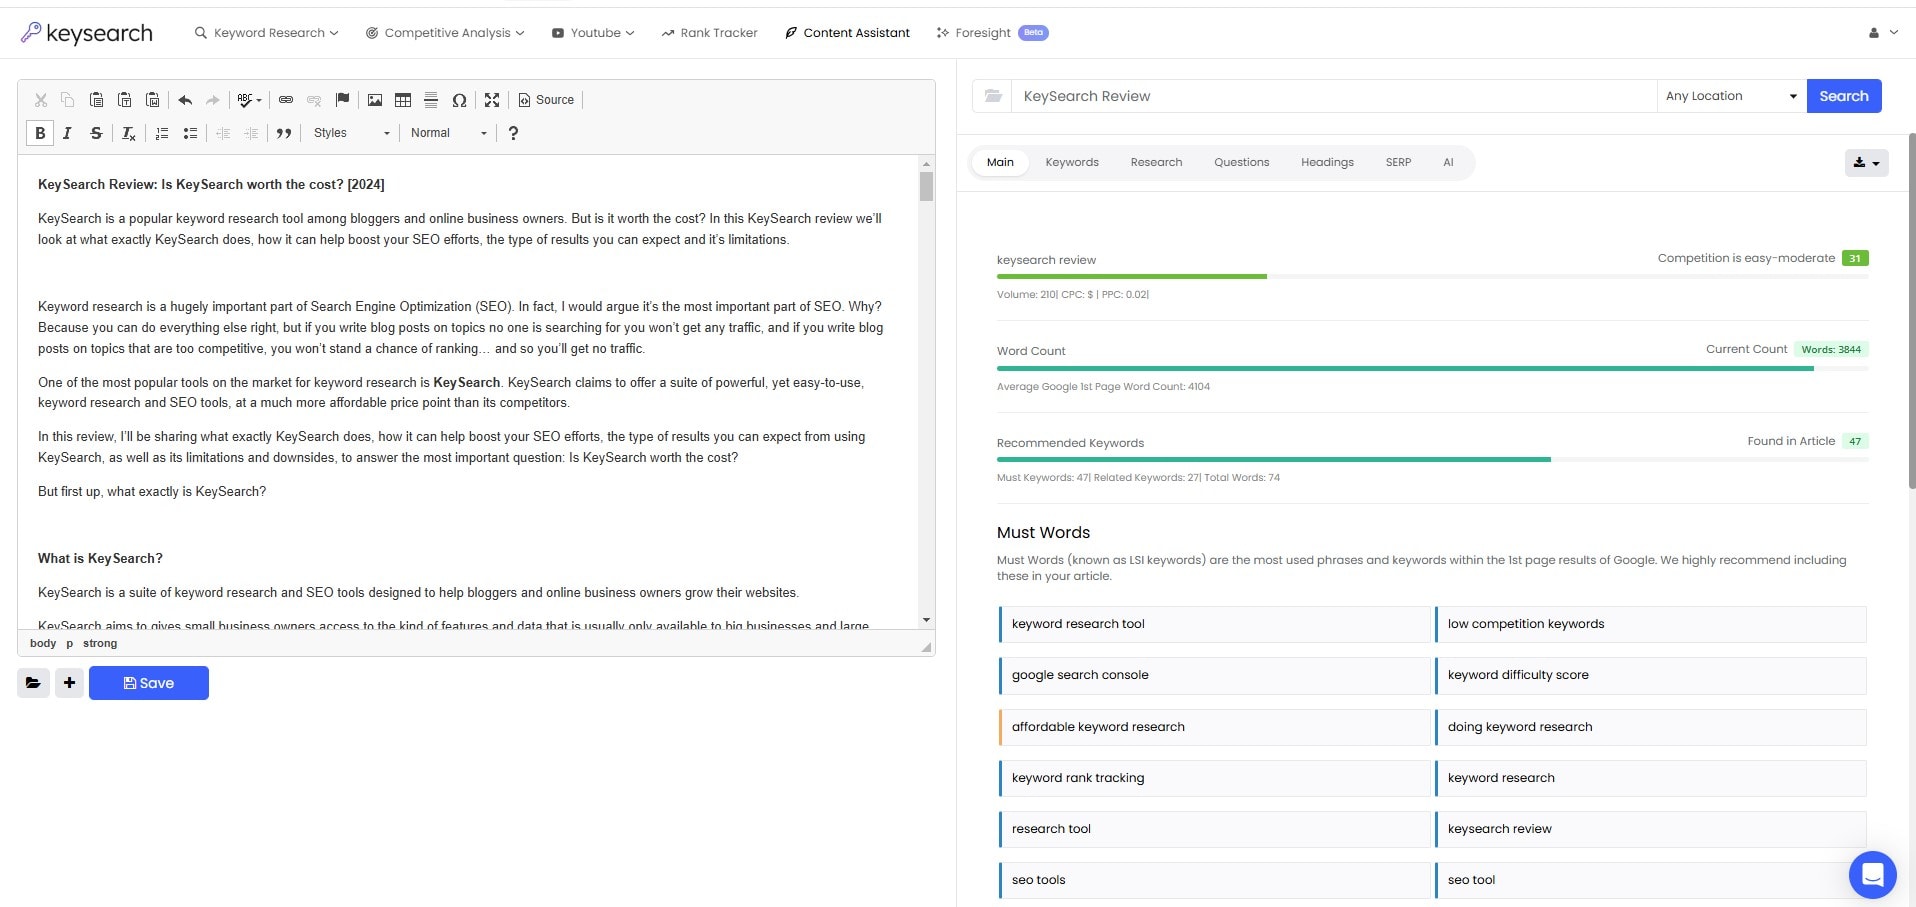Click the Save button
Screen dimensions: 1916x907
pos(149,683)
